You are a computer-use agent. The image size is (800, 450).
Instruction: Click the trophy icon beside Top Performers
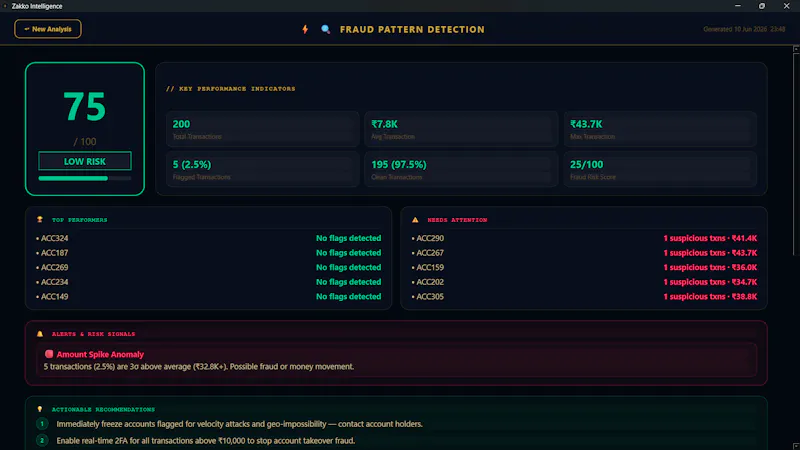coord(40,220)
